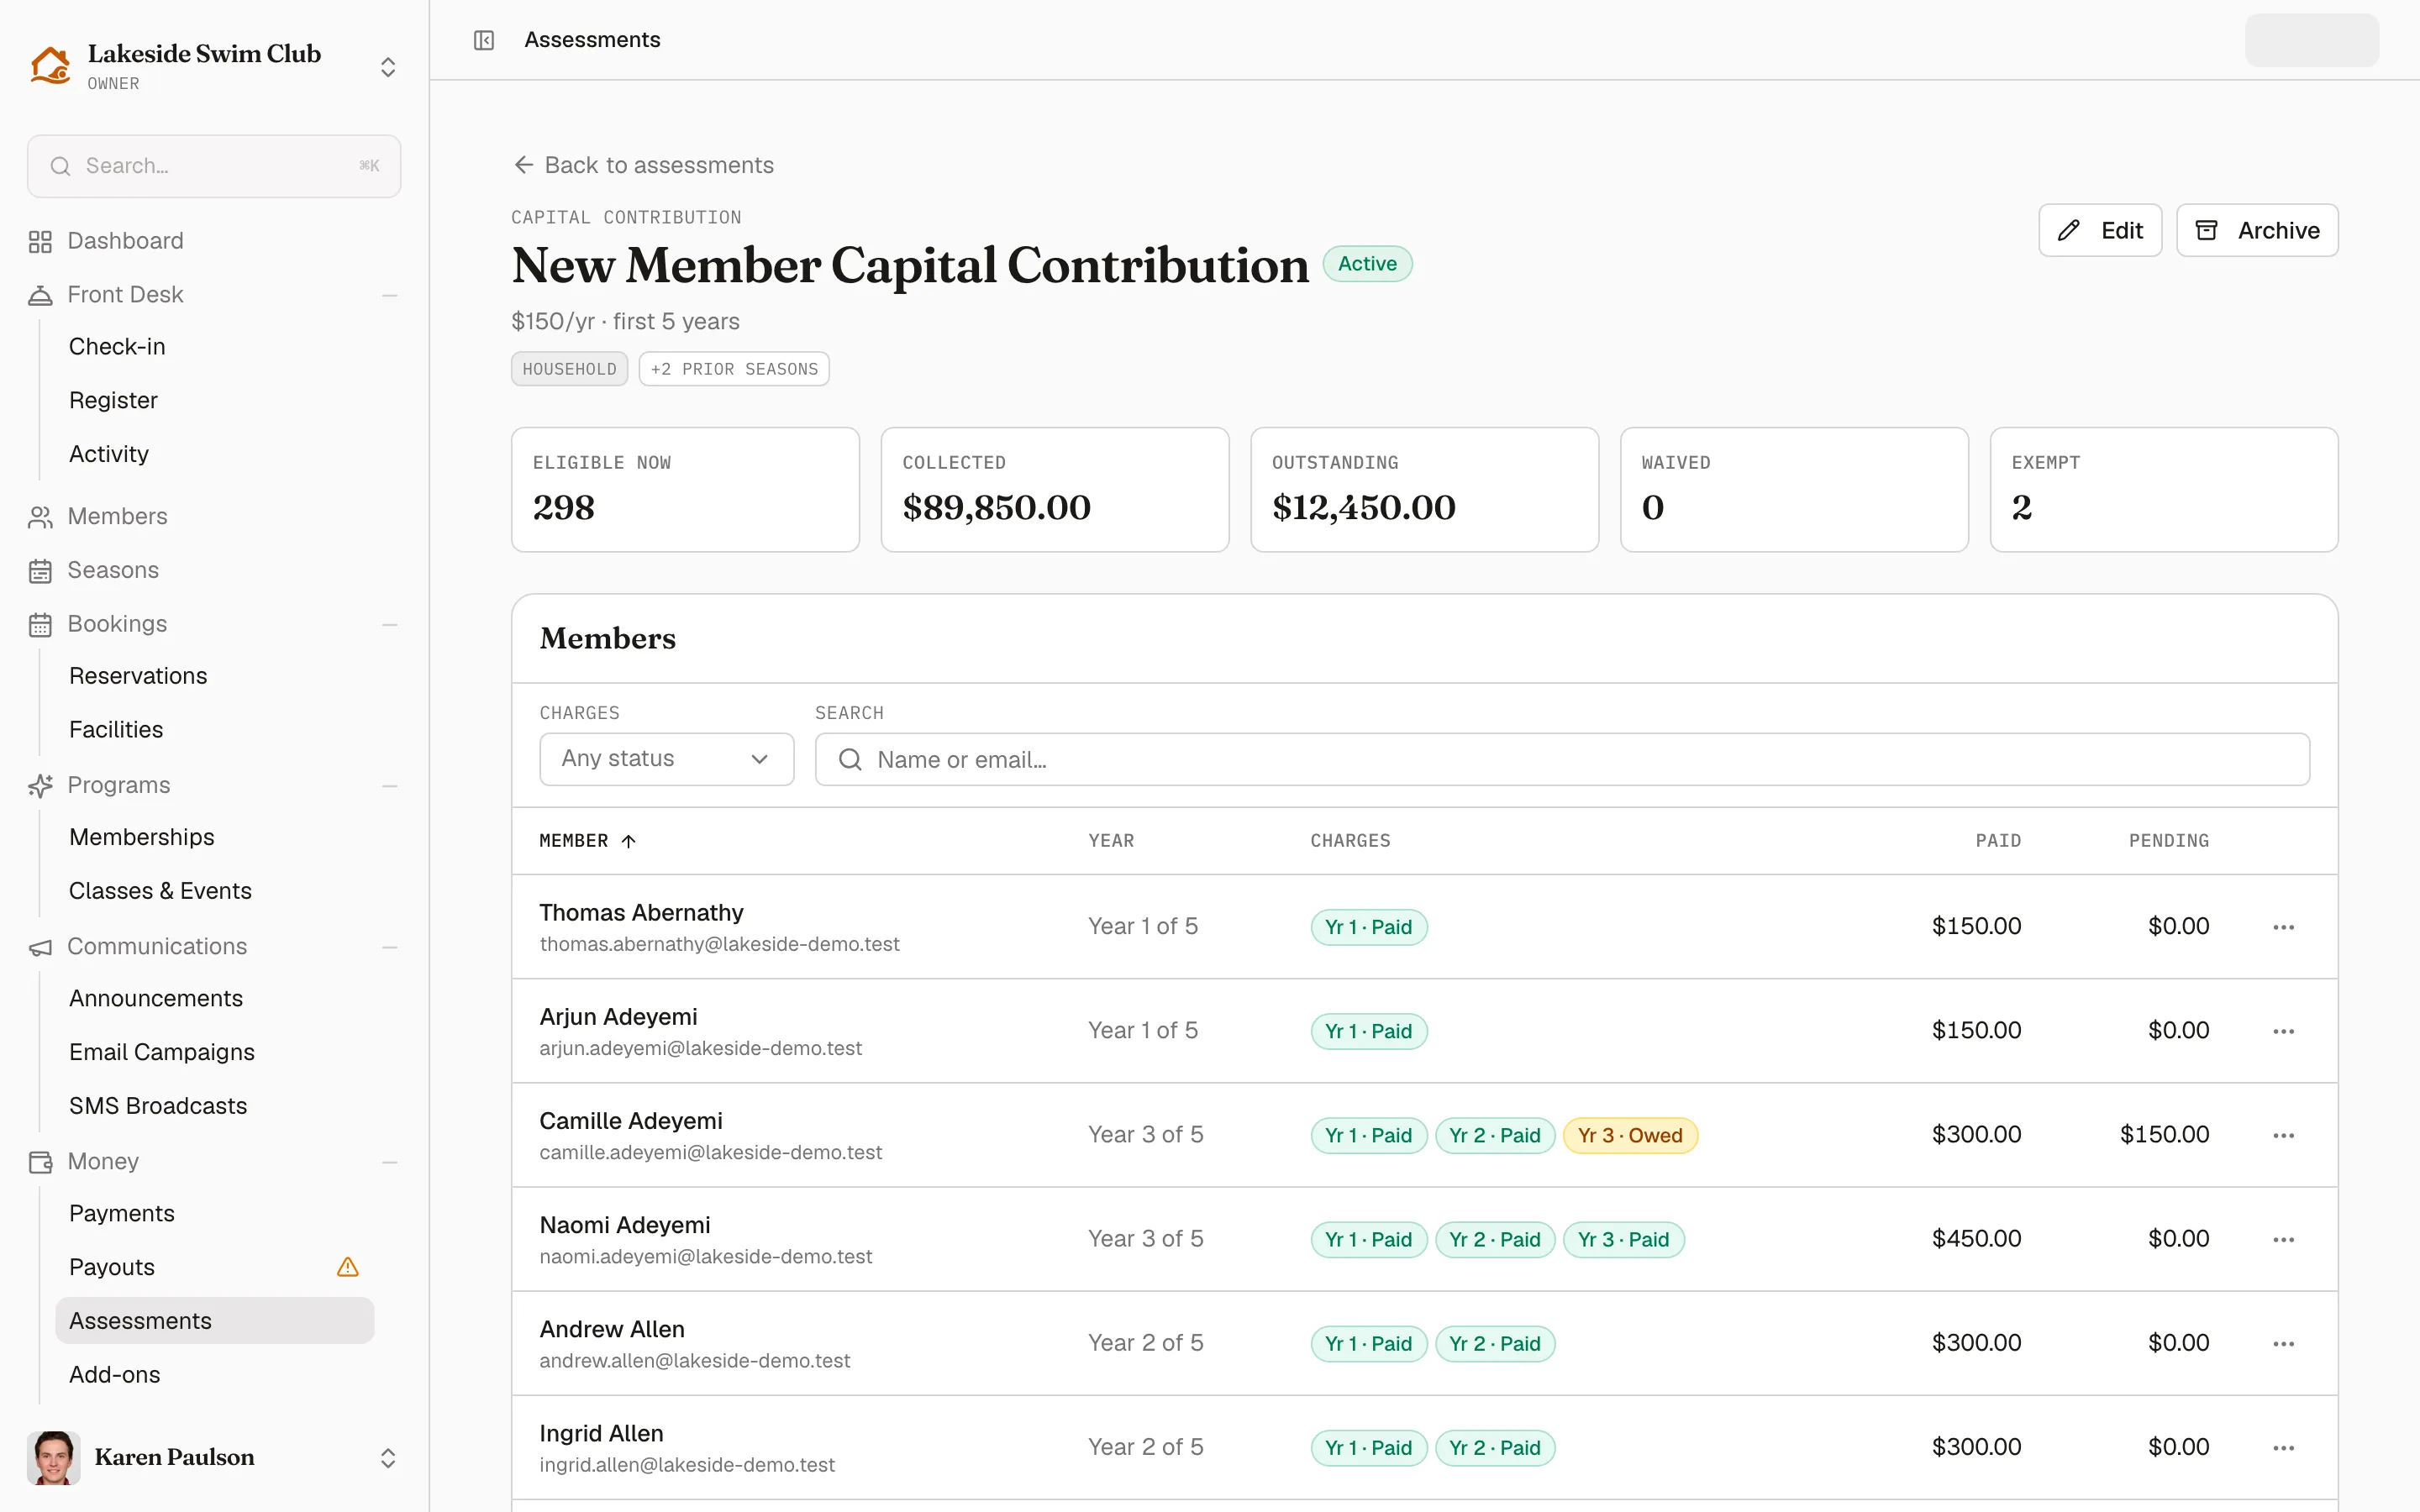2420x1512 pixels.
Task: Click Karen Paulson's avatar photo
Action: (x=54, y=1457)
